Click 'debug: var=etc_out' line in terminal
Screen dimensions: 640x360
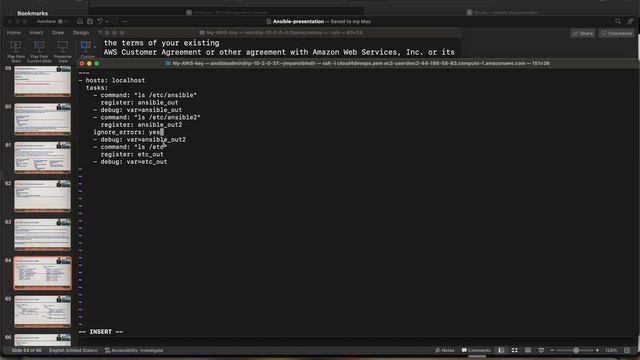pyautogui.click(x=130, y=162)
